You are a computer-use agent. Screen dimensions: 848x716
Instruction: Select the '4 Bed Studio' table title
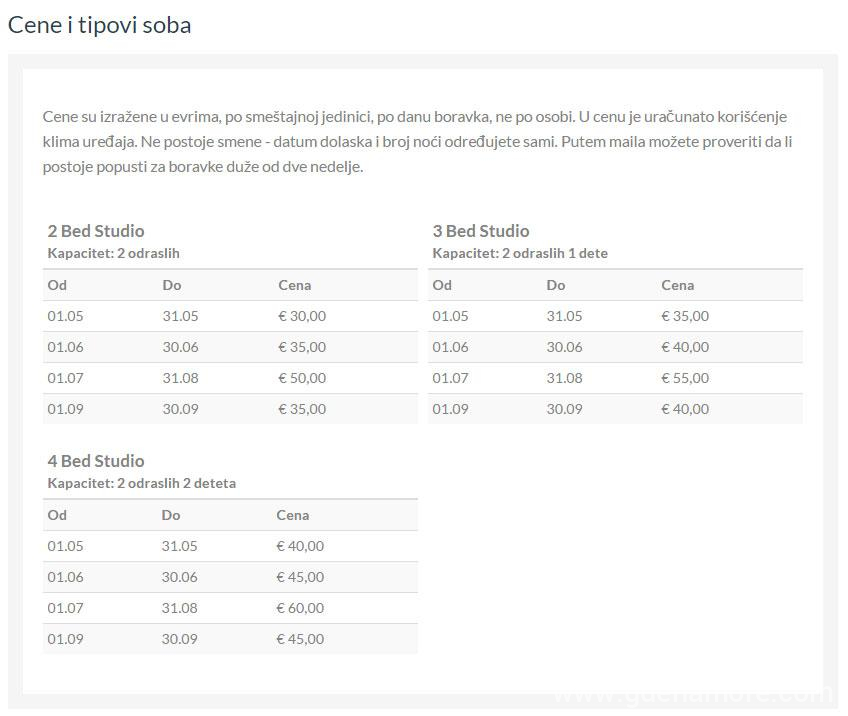click(x=96, y=461)
